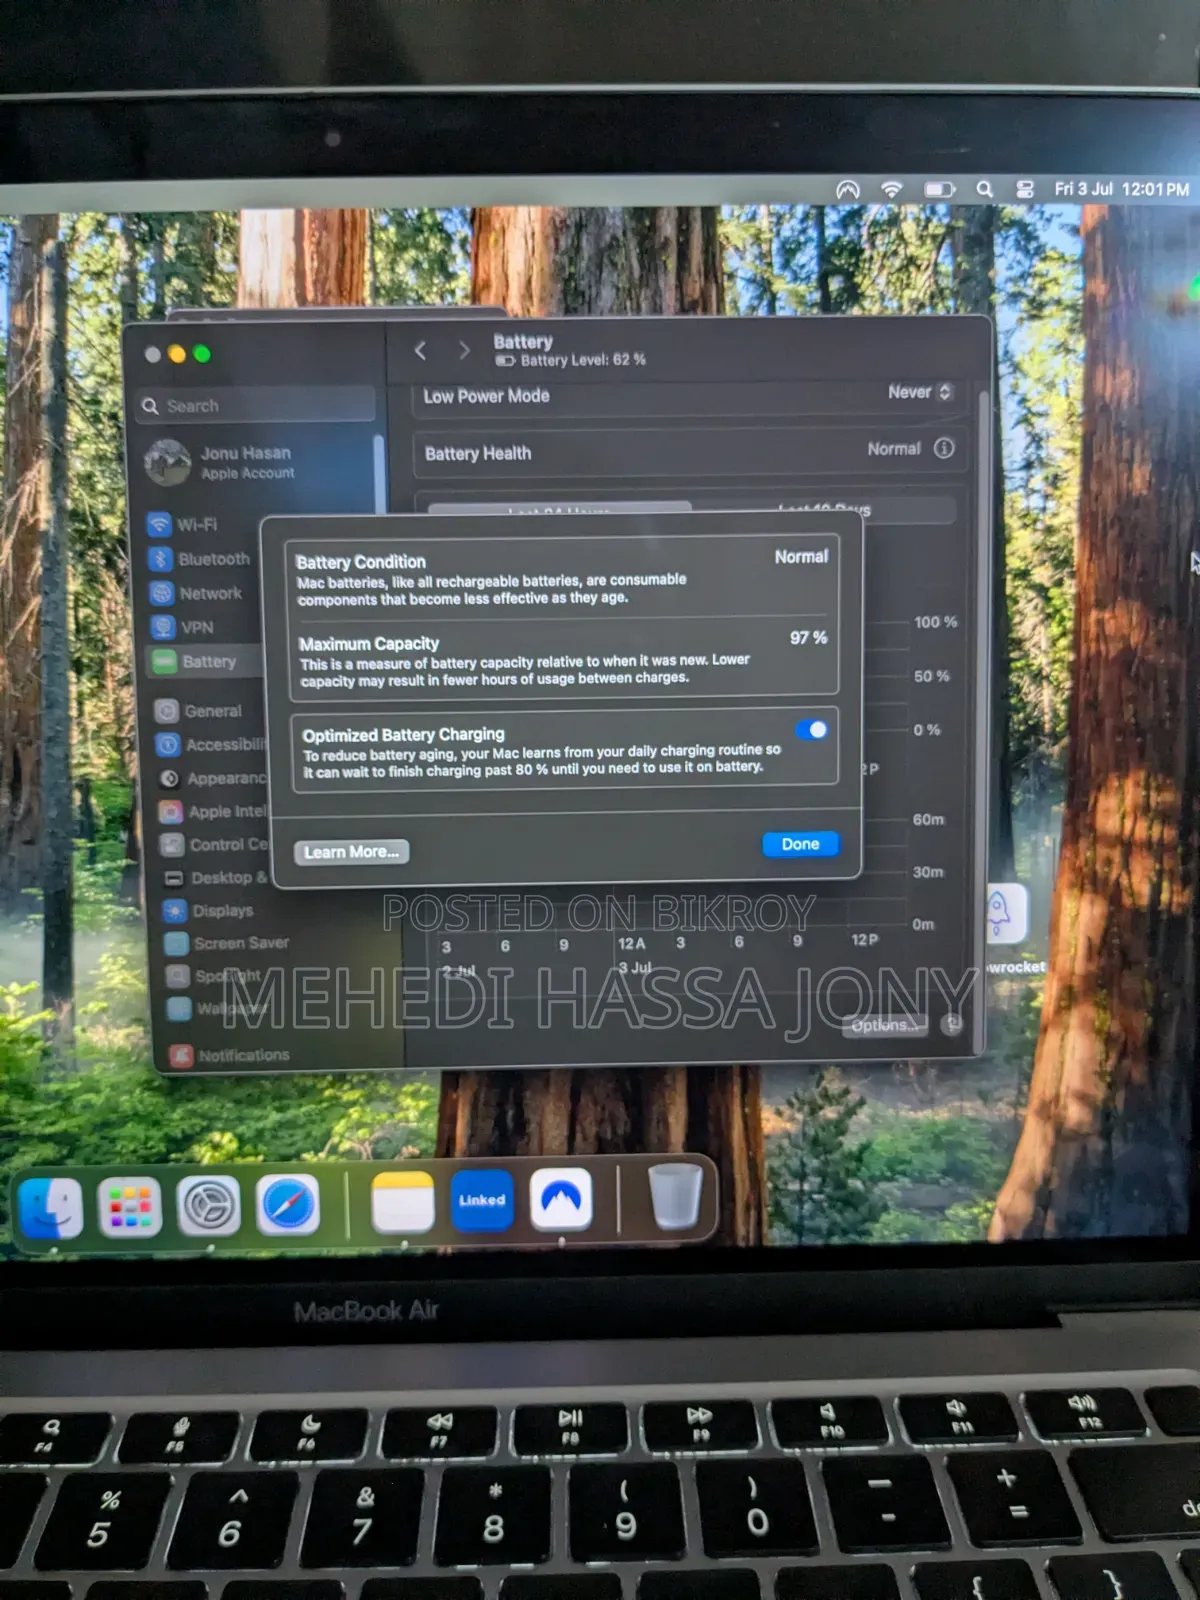Open the rocket desktop icon
Image resolution: width=1200 pixels, height=1600 pixels.
tap(1007, 912)
